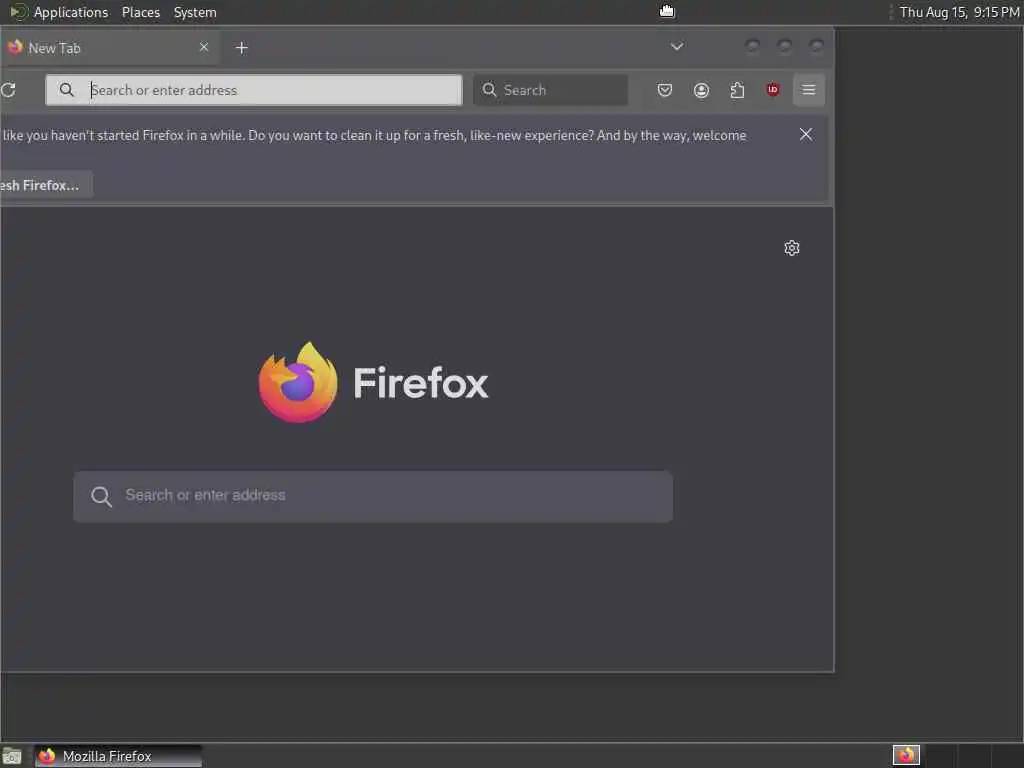1024x768 pixels.
Task: Open the Applications menu
Action: coord(71,12)
